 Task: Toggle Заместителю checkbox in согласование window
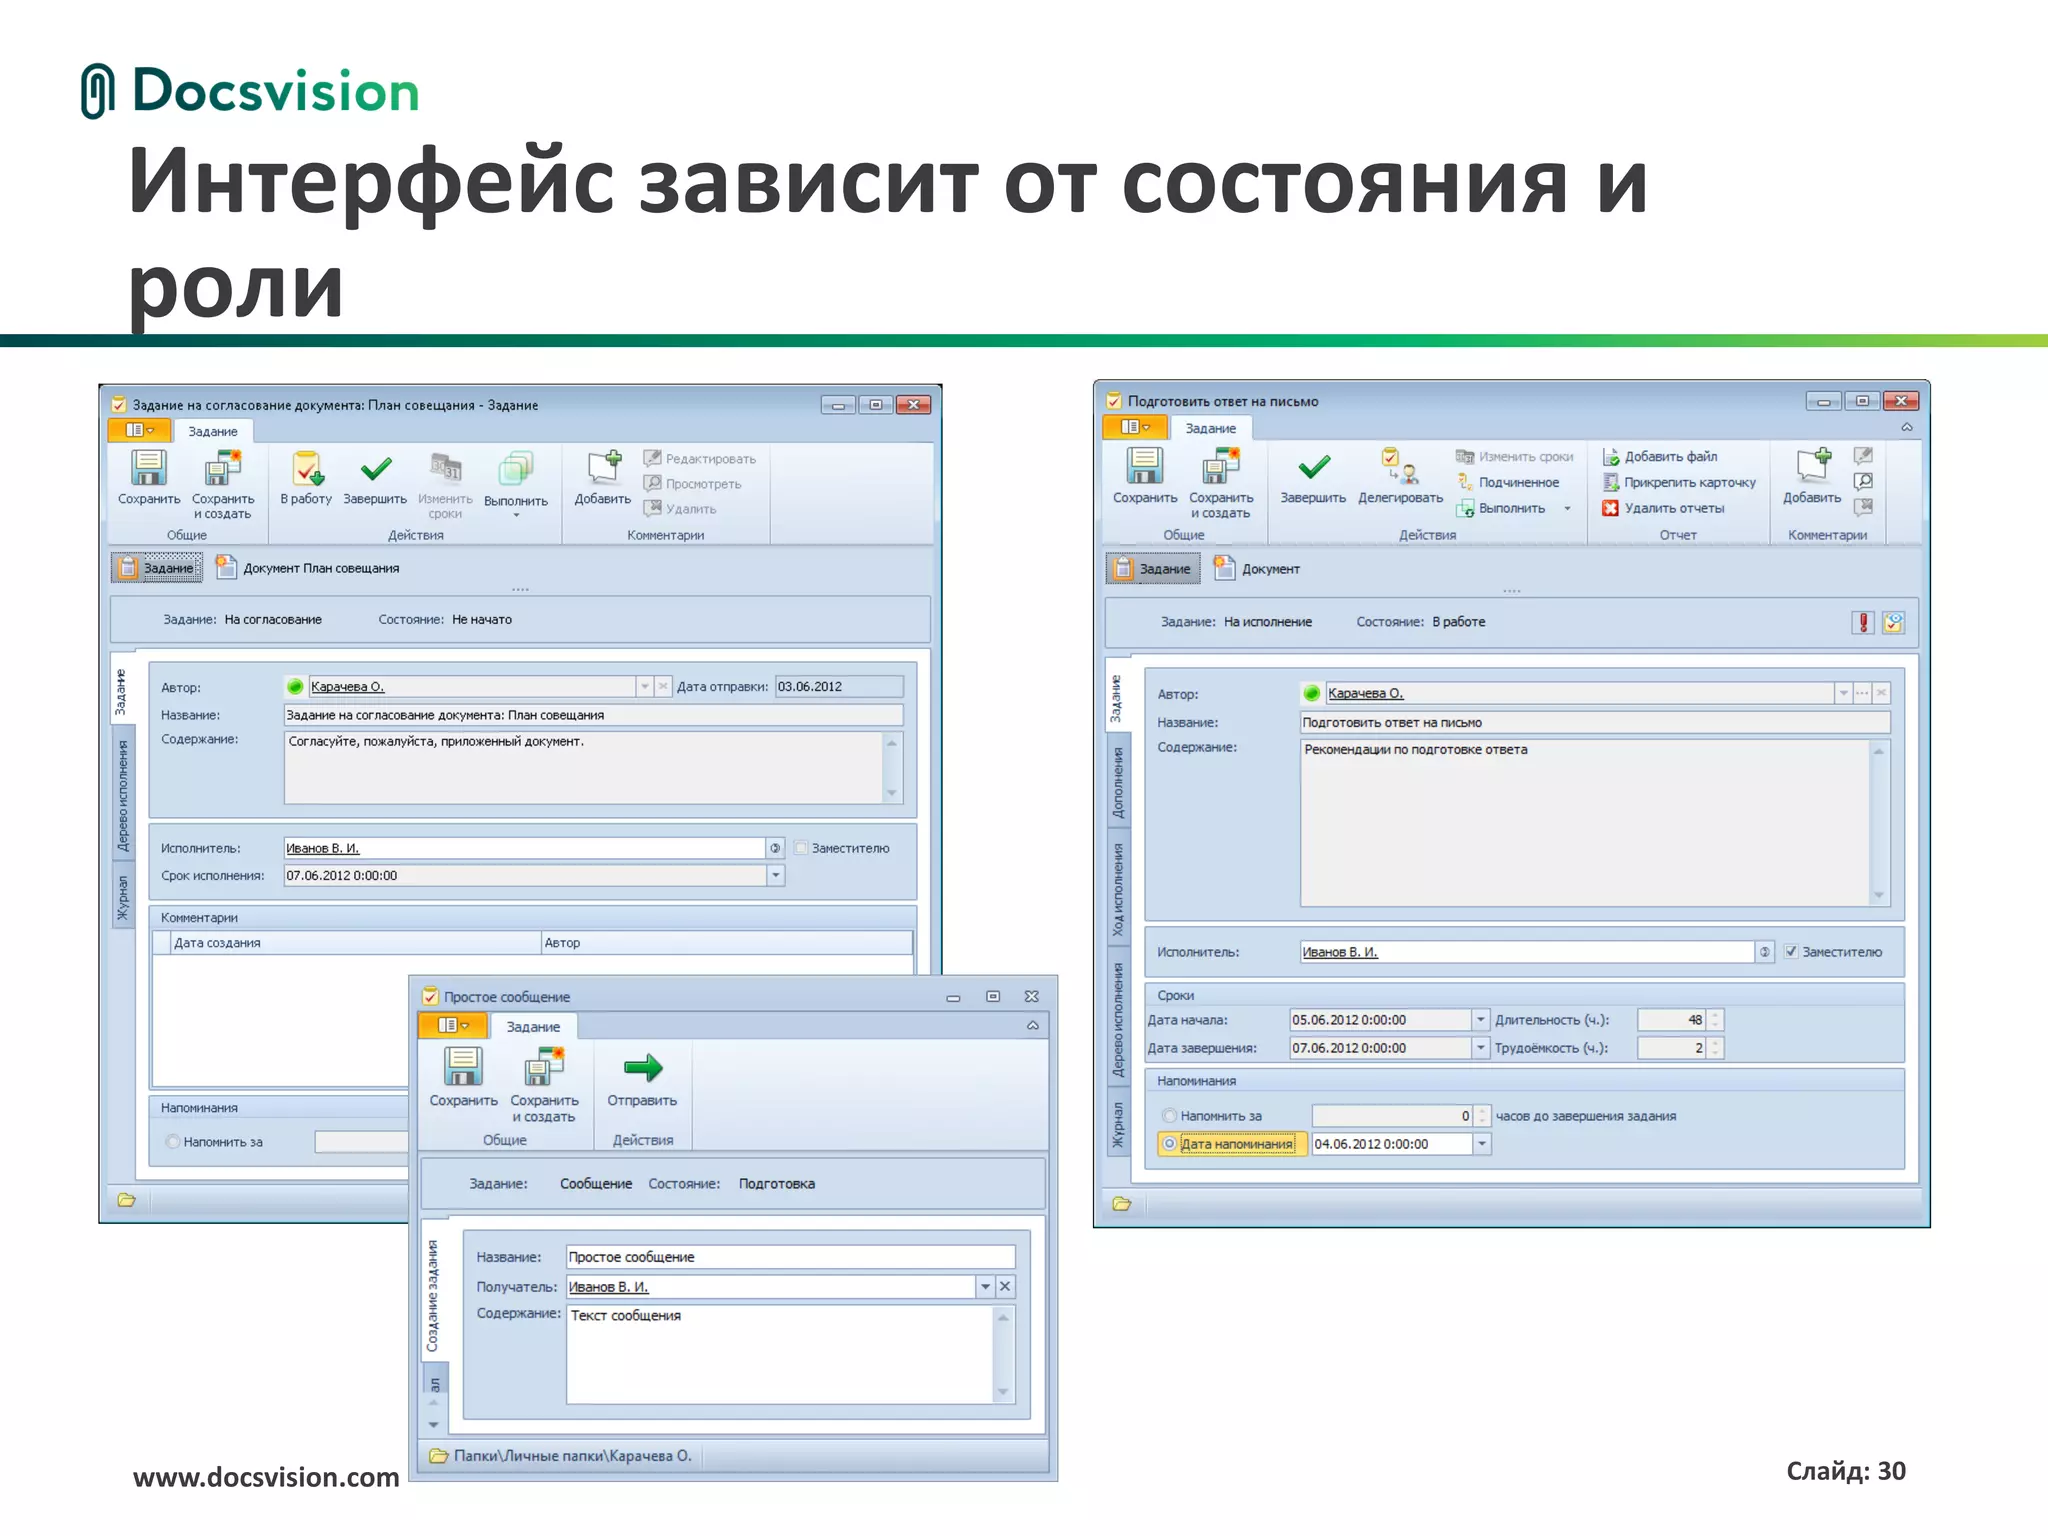coord(800,848)
